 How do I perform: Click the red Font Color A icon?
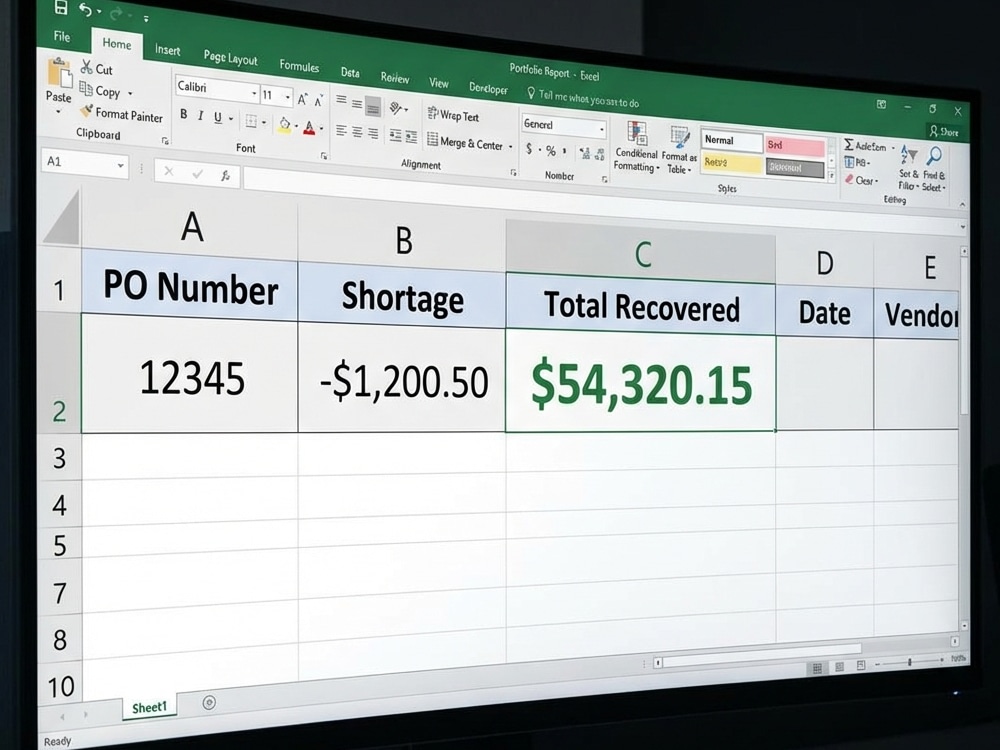309,128
